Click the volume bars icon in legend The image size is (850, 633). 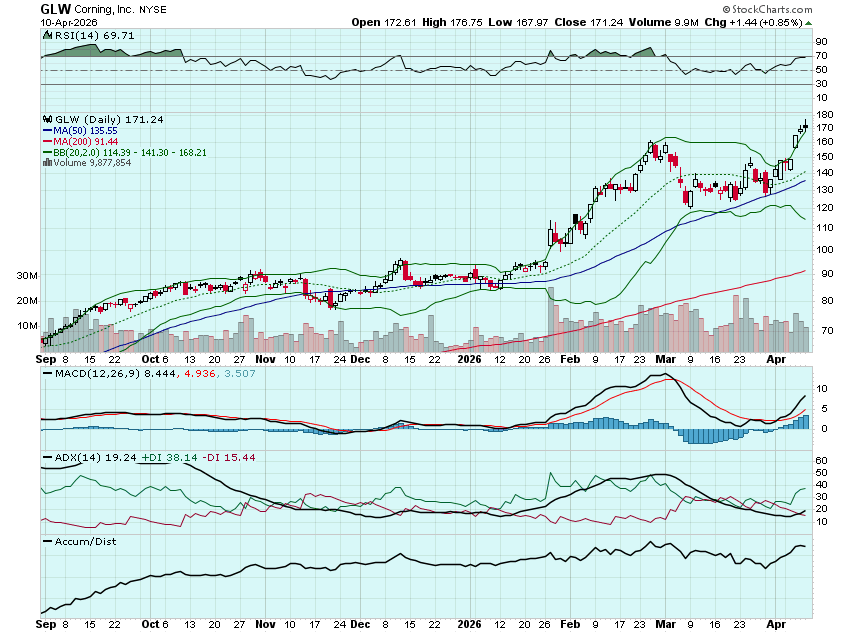pos(48,163)
